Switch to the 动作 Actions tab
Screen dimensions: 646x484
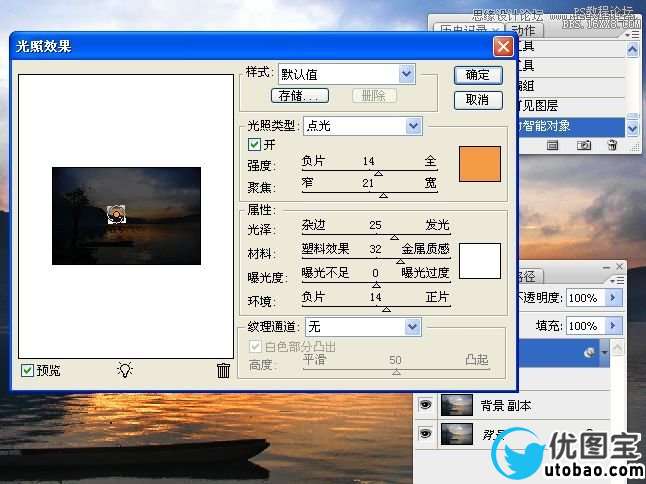tap(524, 31)
